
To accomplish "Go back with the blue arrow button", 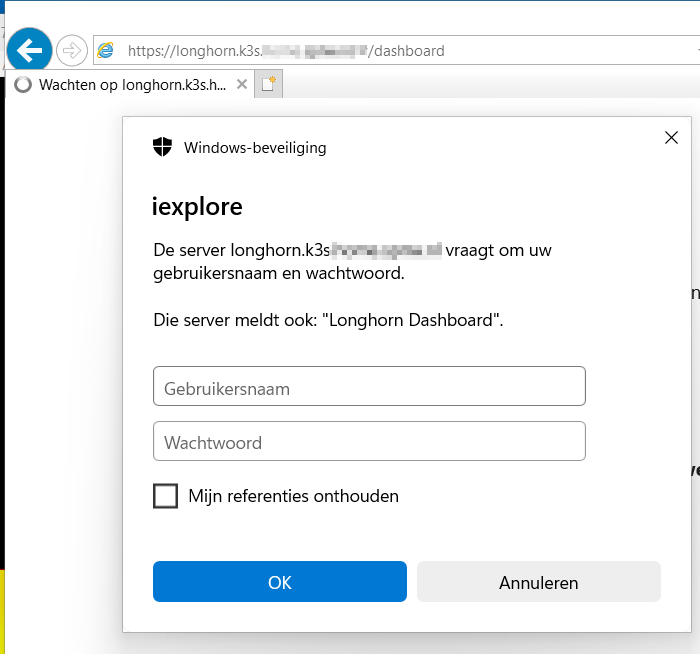I will point(29,50).
